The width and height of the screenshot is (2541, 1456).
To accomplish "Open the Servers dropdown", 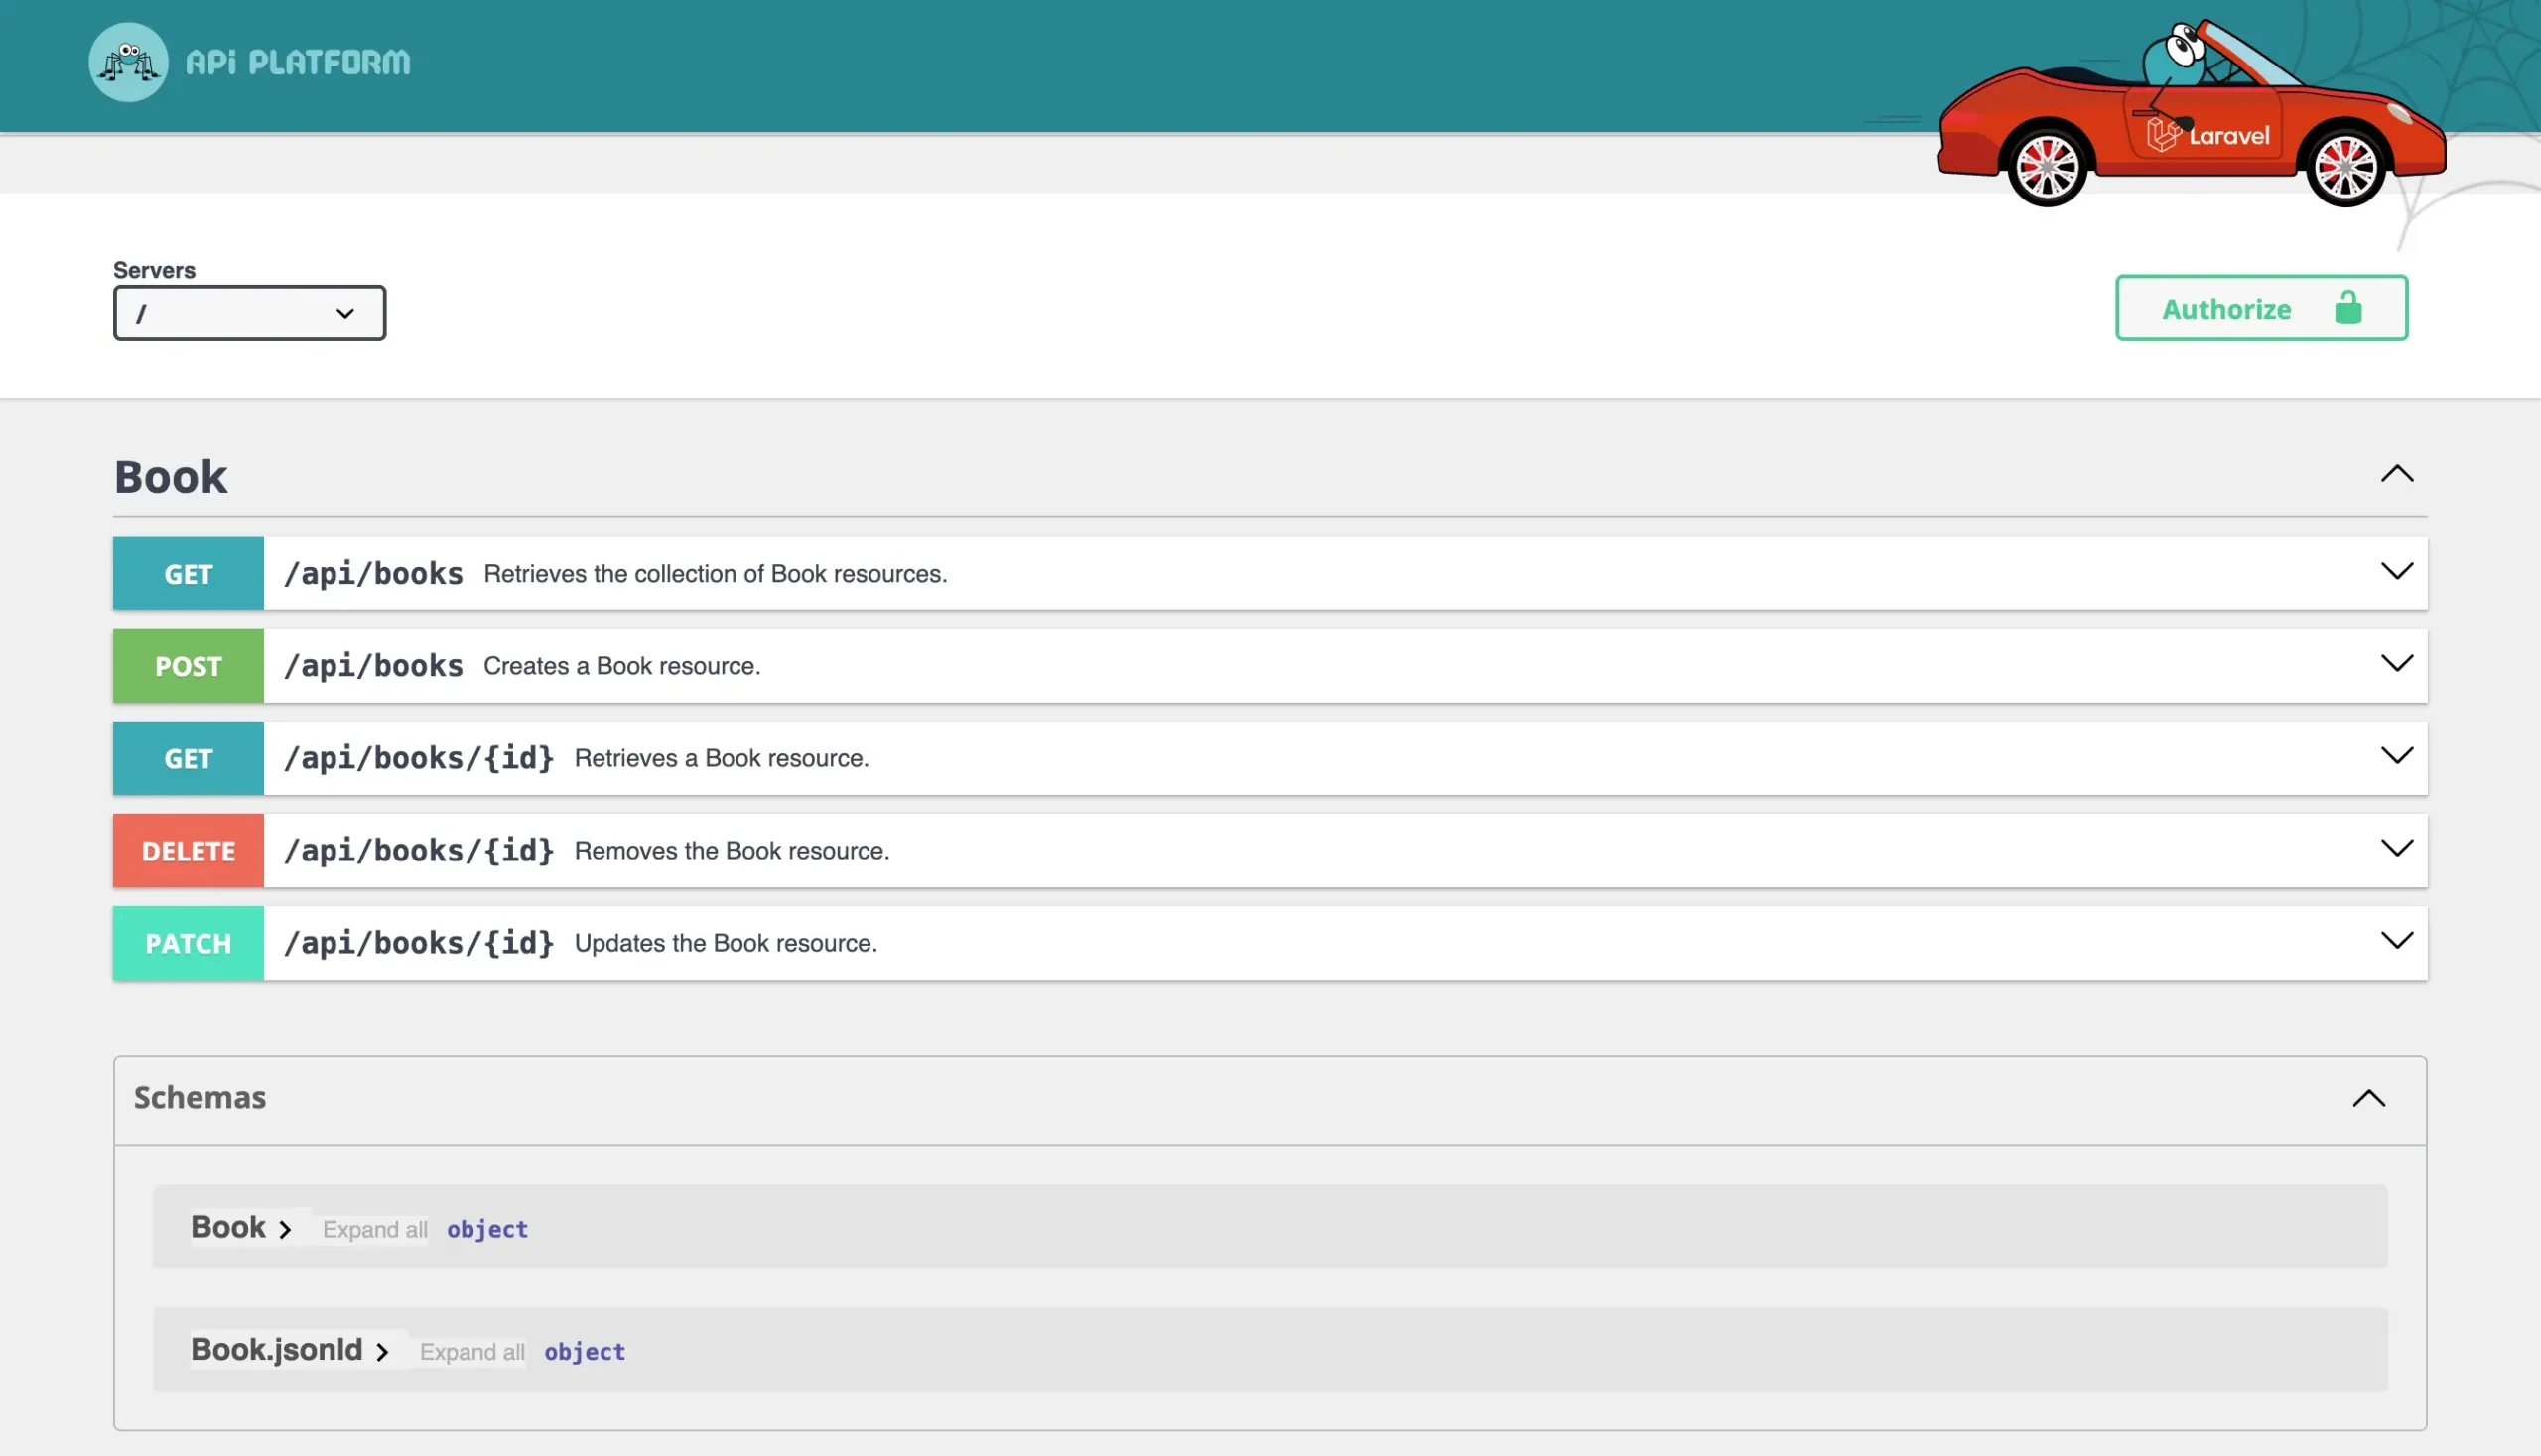I will coord(249,313).
